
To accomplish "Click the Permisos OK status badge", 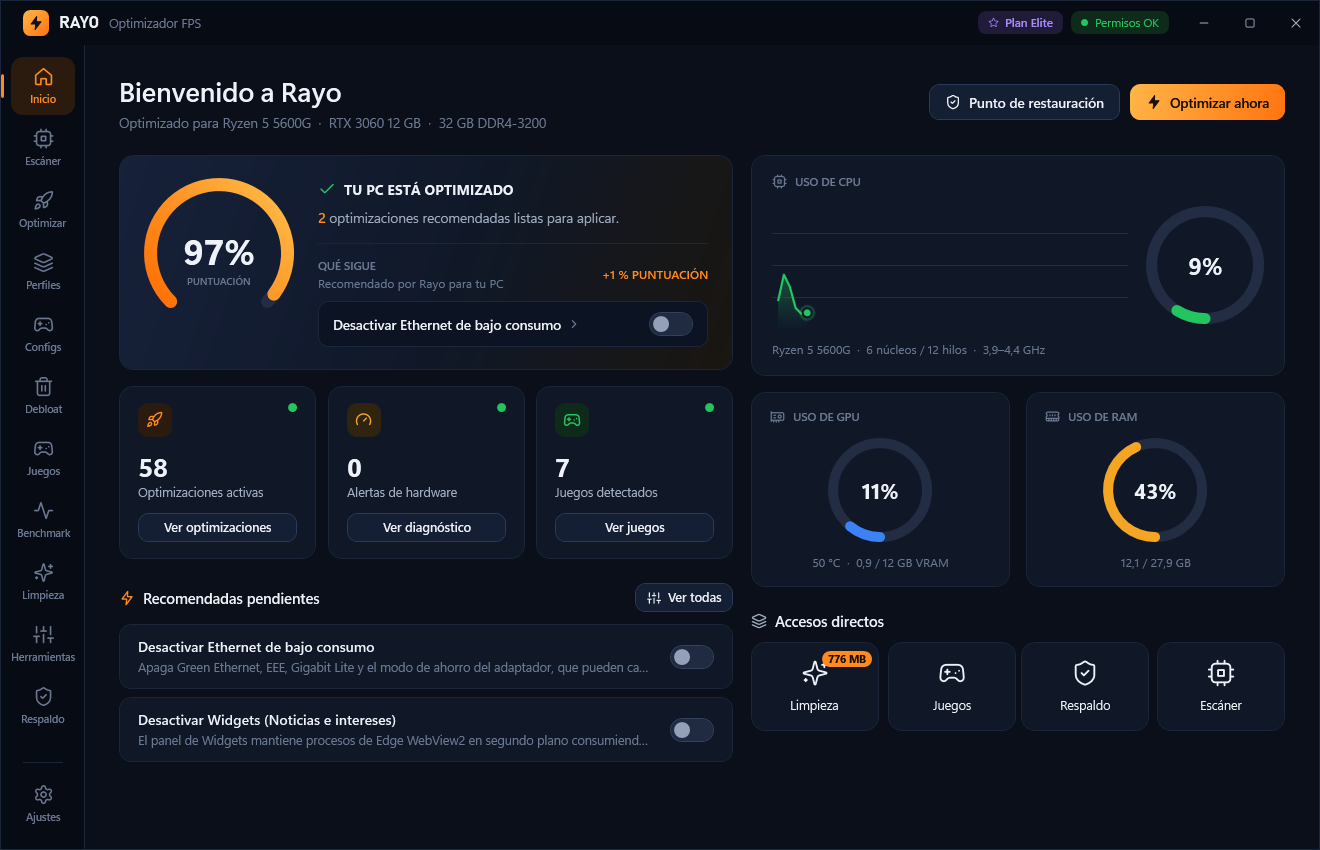I will coord(1120,23).
